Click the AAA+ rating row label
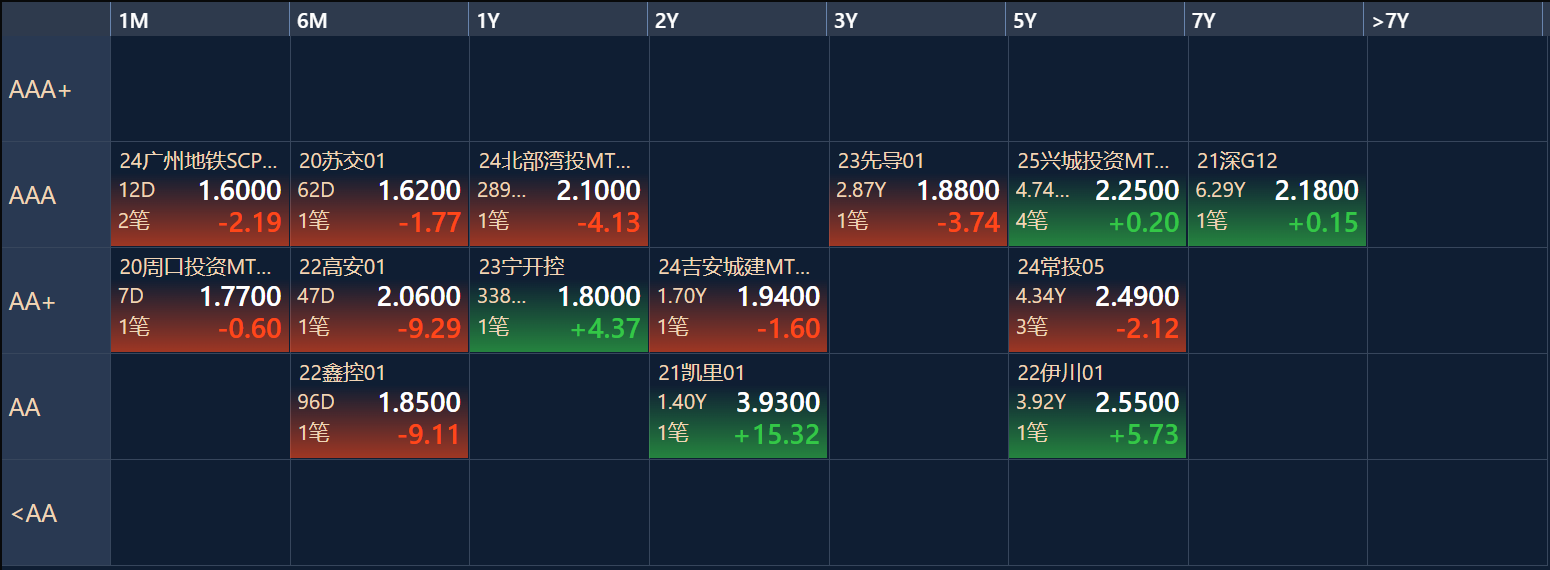 tap(55, 90)
